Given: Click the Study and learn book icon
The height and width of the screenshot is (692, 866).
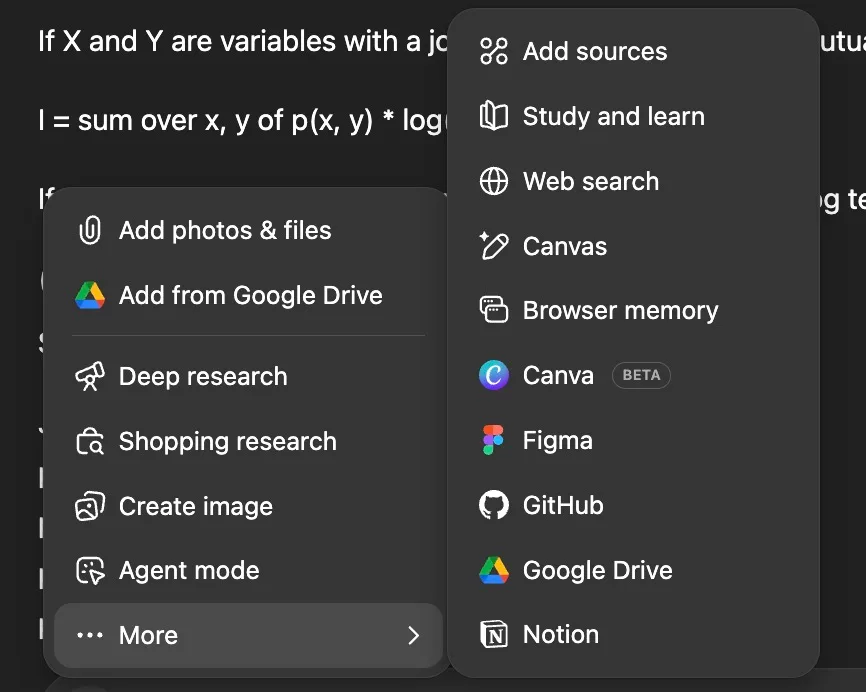Looking at the screenshot, I should [x=492, y=116].
